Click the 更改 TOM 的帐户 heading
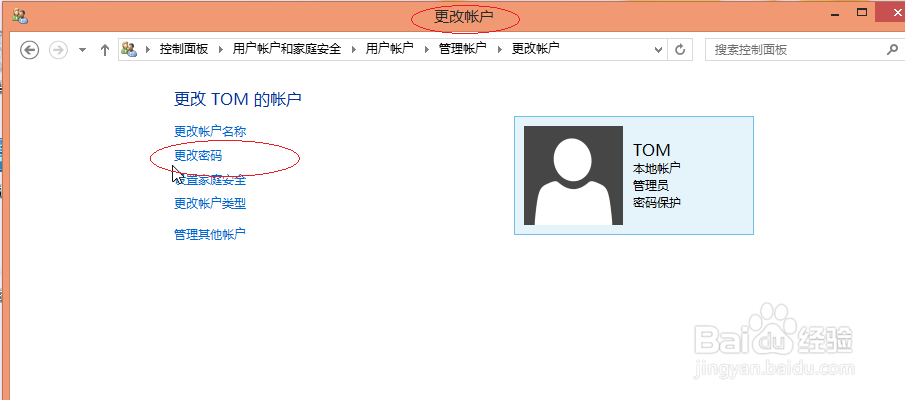 (x=238, y=99)
